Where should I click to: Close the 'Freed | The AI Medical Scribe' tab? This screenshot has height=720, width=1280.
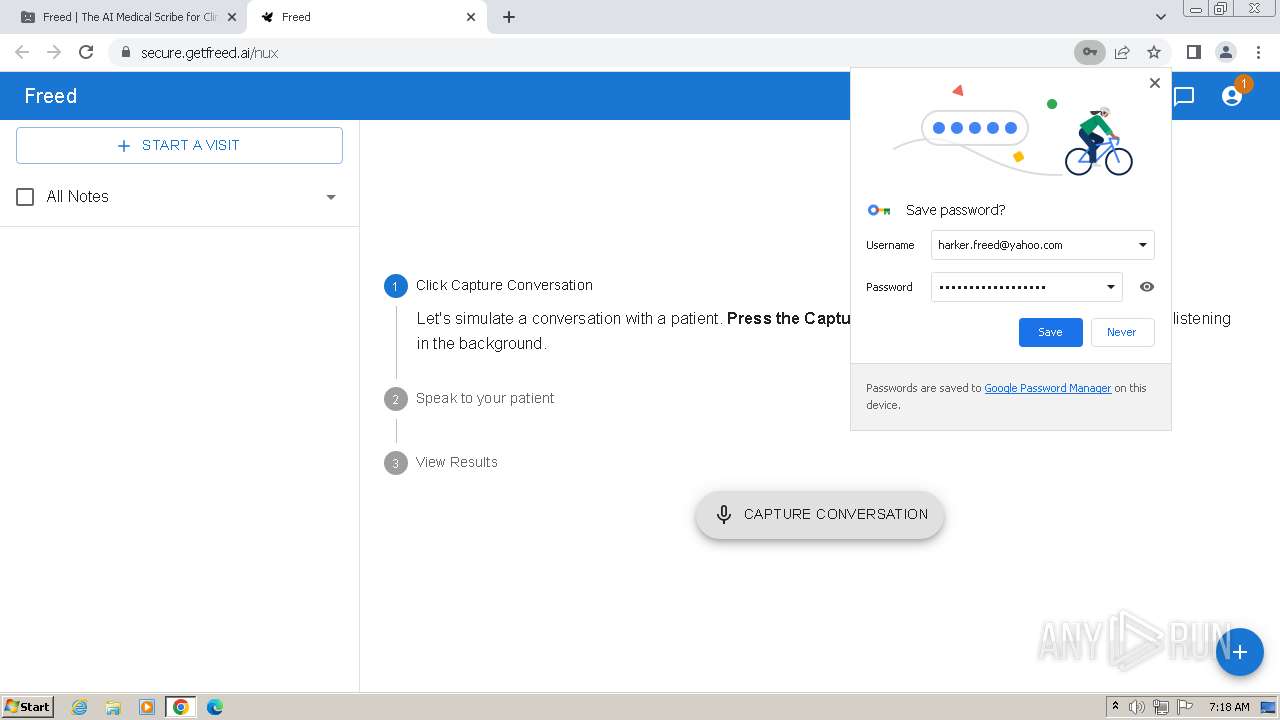click(231, 17)
